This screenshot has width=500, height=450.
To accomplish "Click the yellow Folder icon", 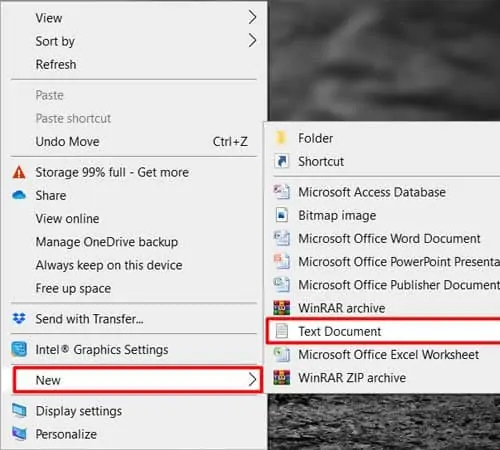I will (281, 138).
